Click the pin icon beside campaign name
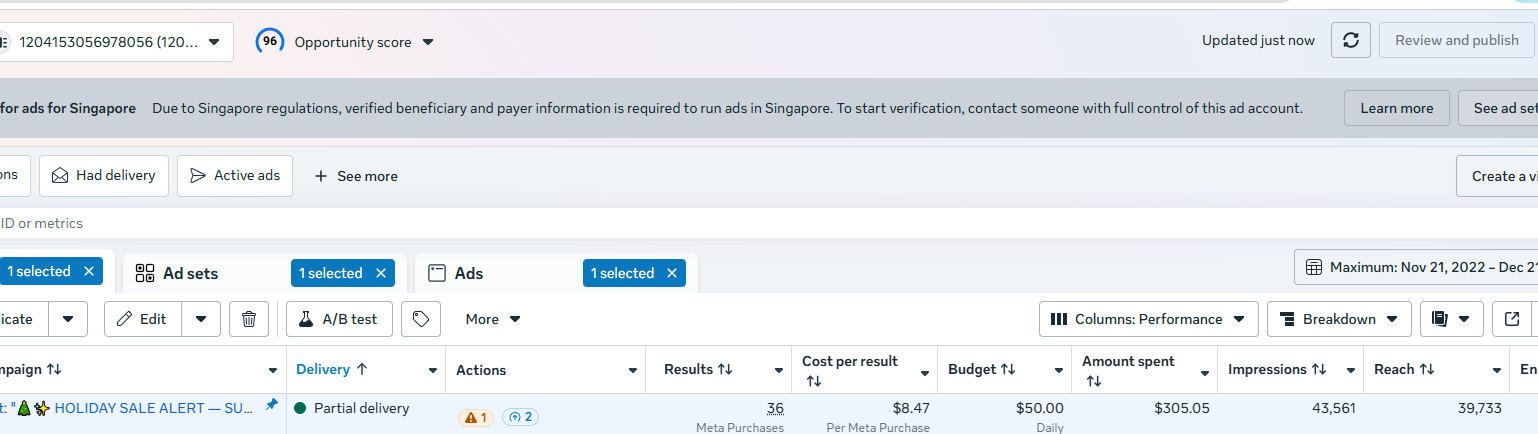Viewport: 1538px width, 434px height. (271, 405)
